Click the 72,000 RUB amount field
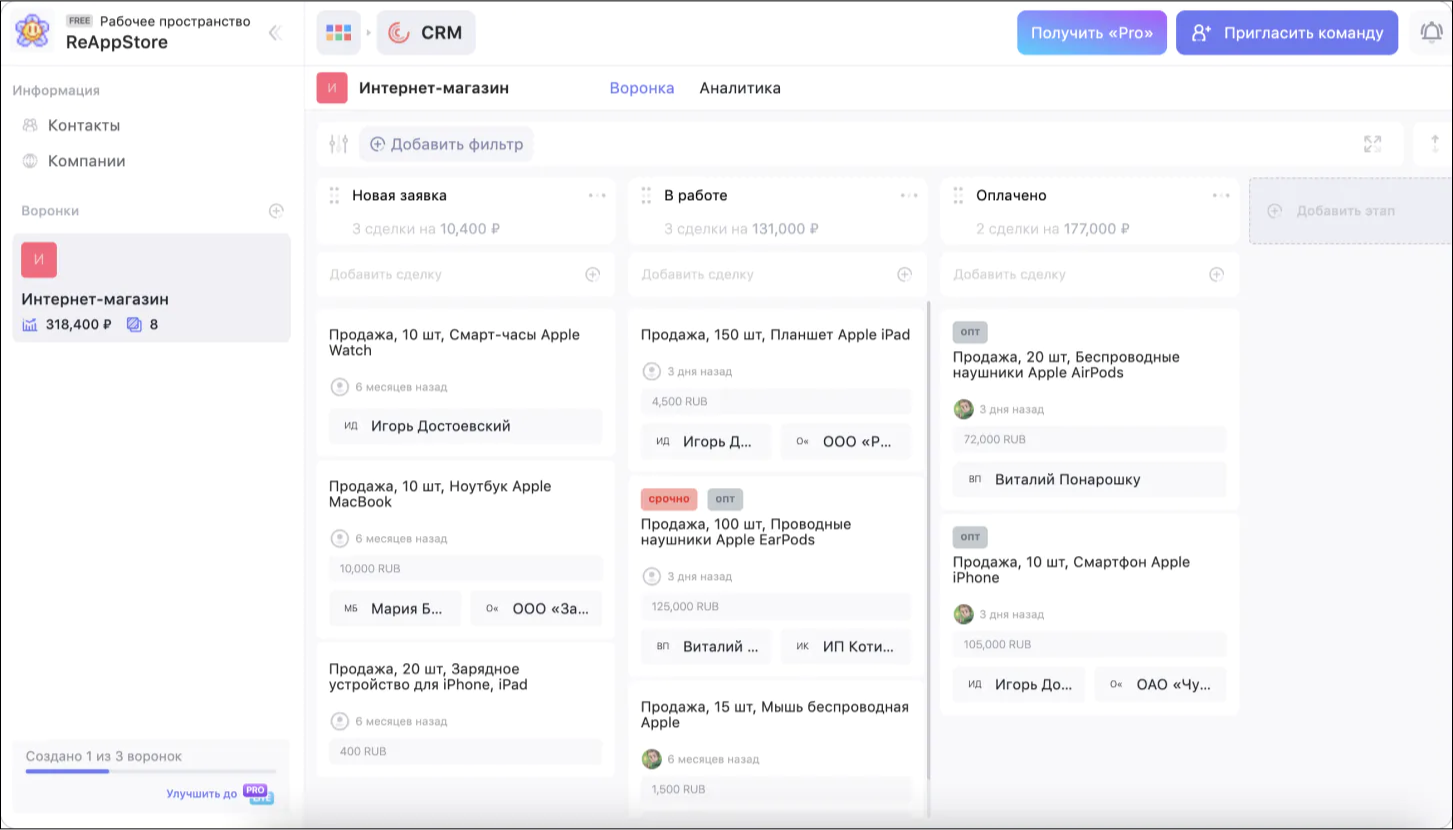1453x830 pixels. point(1090,439)
